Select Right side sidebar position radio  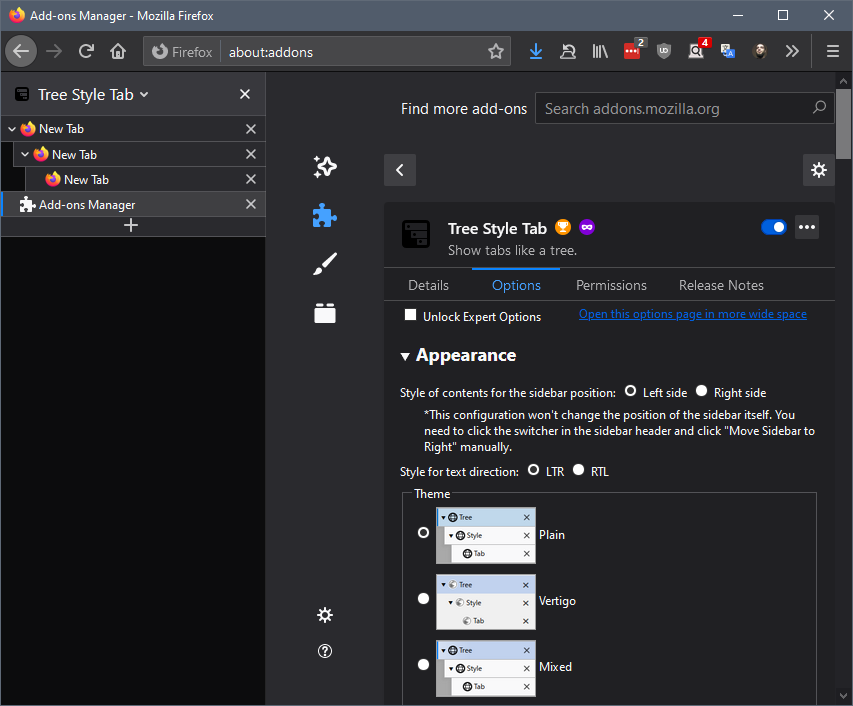click(701, 391)
